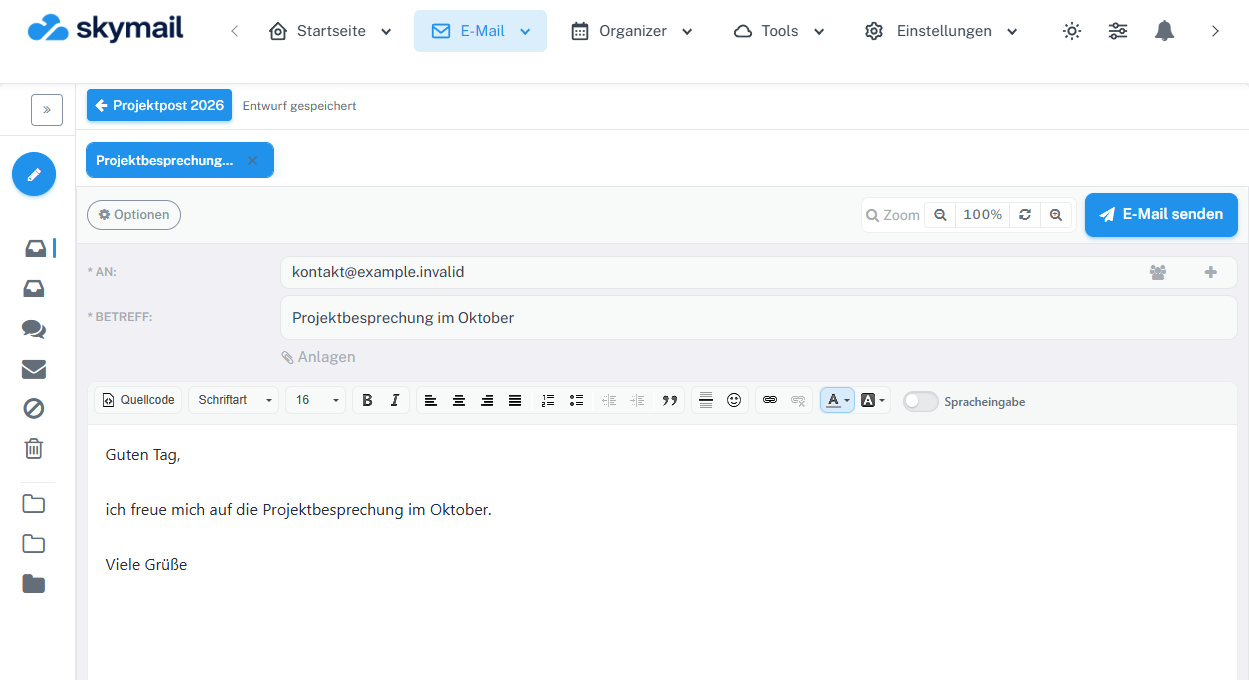Open the Optionen button
1249x680 pixels.
click(x=134, y=215)
